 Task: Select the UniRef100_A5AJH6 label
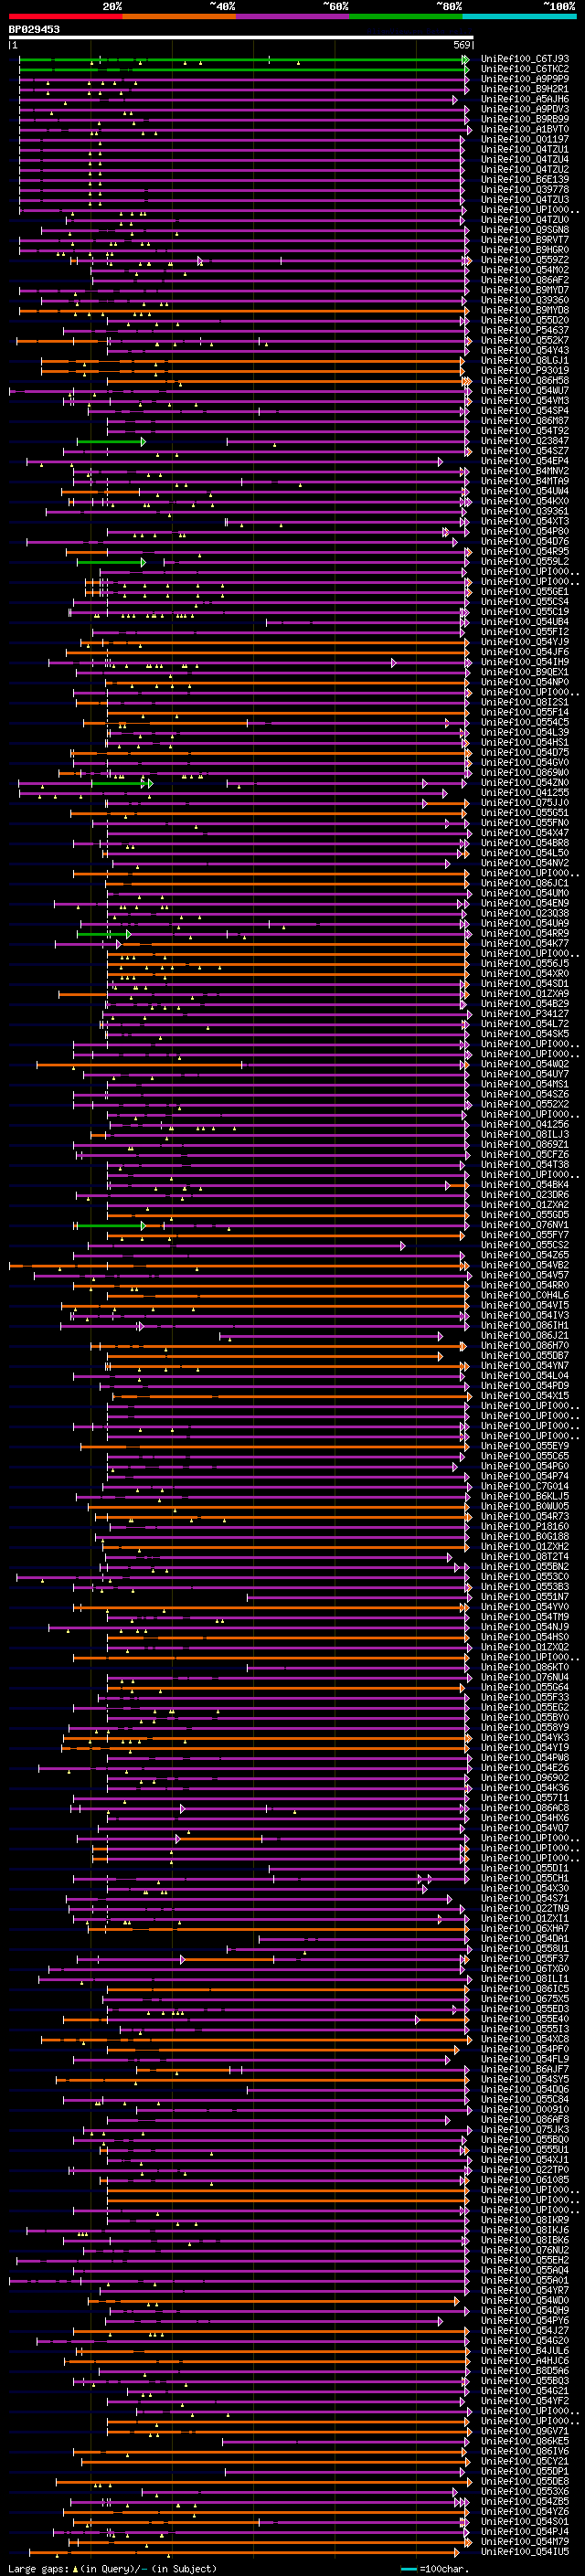coord(525,99)
